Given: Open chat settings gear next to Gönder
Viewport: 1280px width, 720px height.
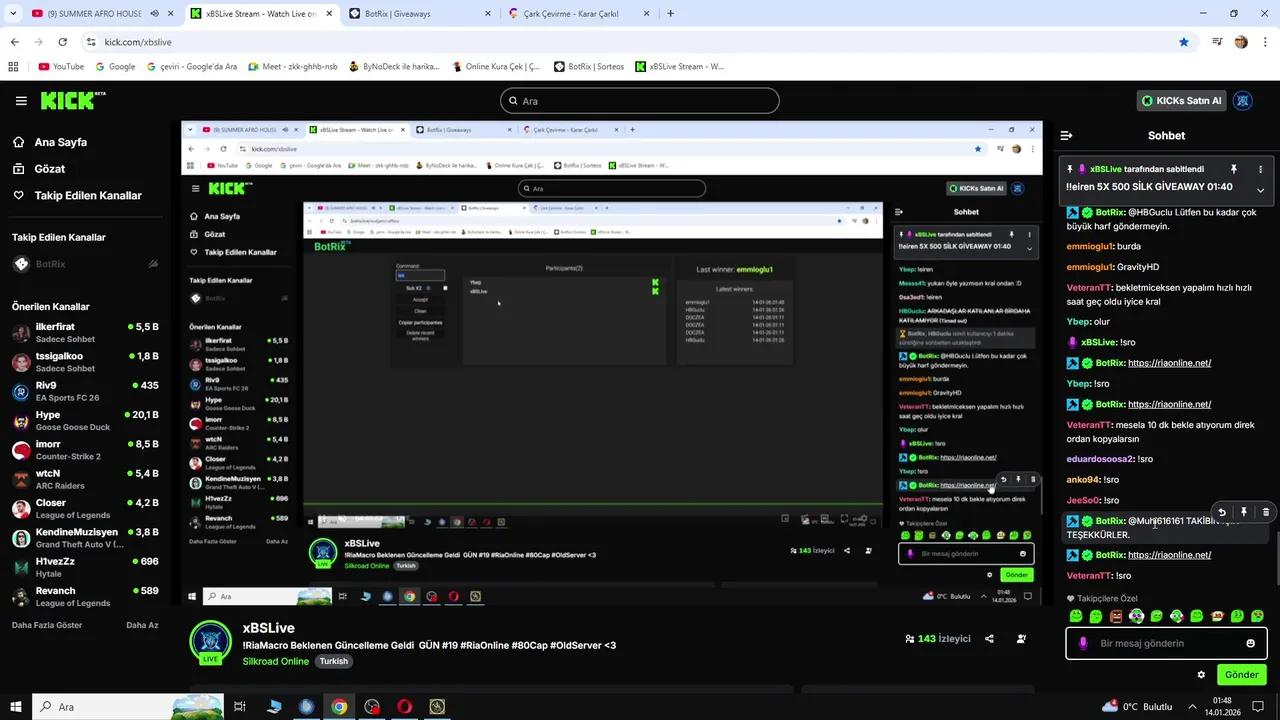Looking at the screenshot, I should click(1201, 675).
